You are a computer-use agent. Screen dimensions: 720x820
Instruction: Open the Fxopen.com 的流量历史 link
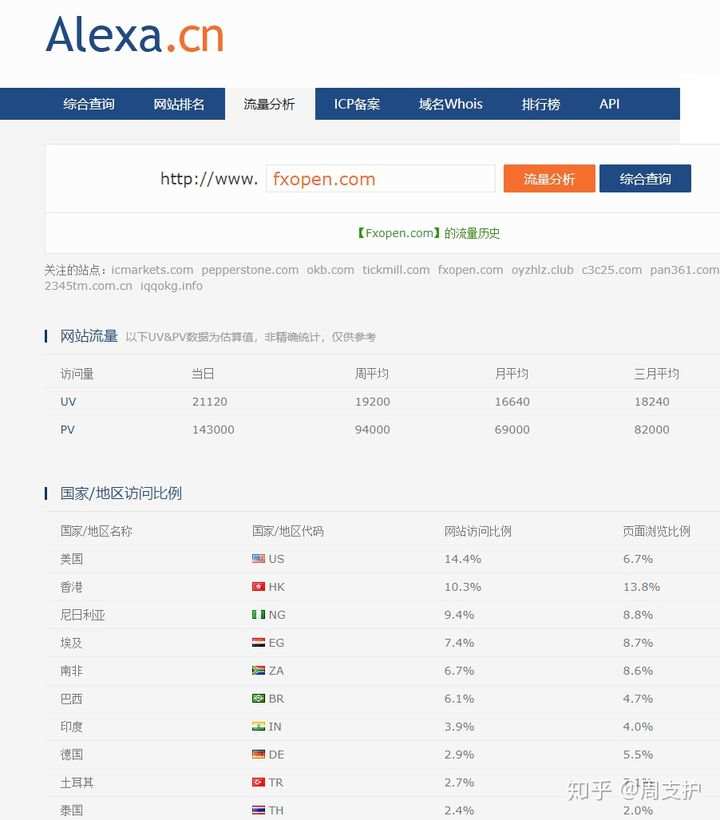coord(428,233)
